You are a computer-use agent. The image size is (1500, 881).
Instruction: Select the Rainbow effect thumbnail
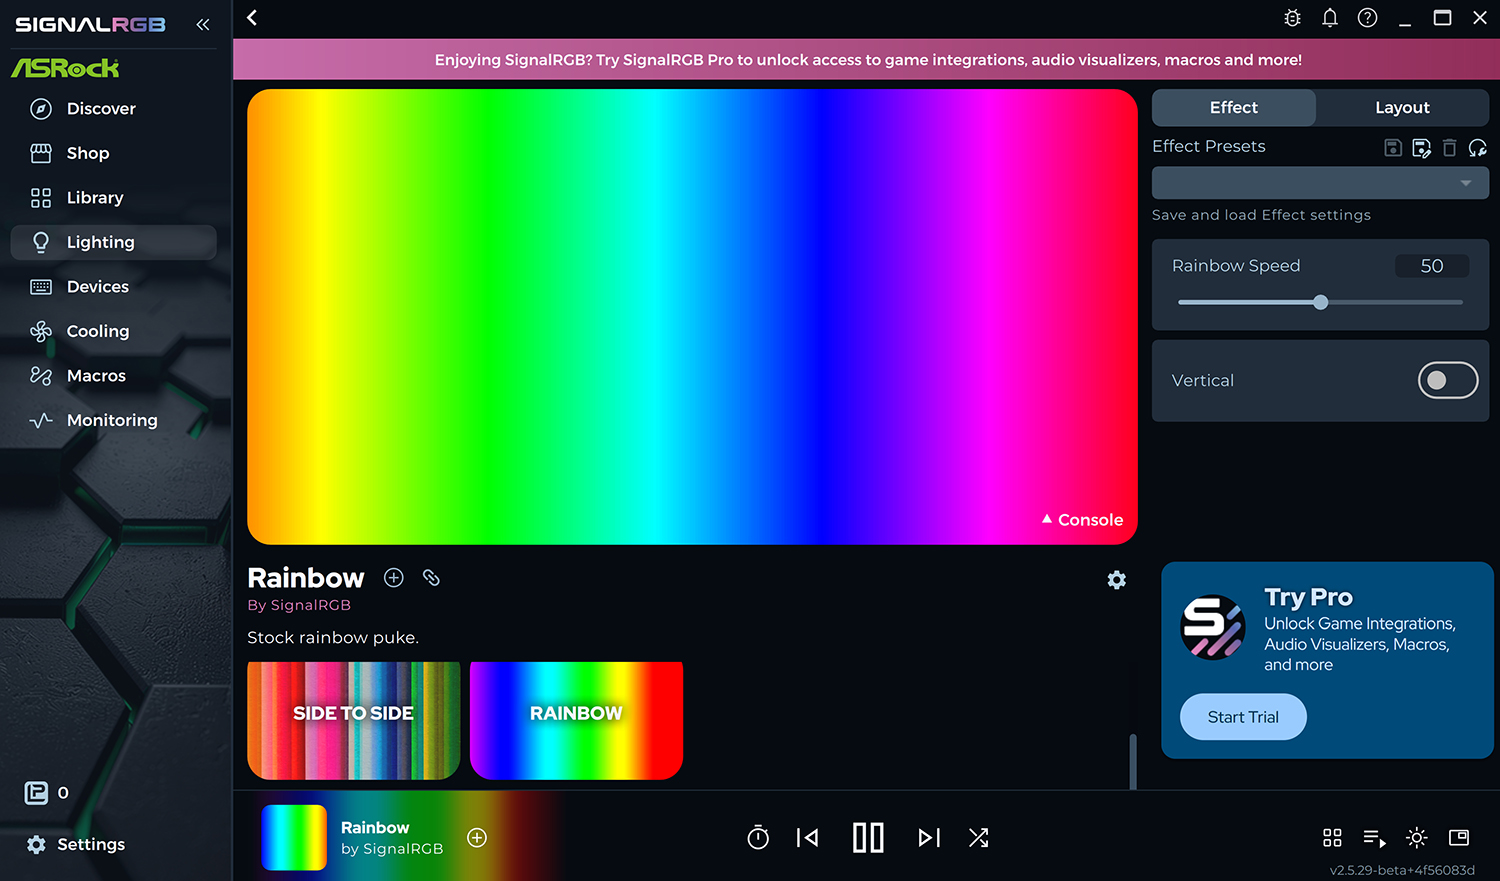point(577,720)
